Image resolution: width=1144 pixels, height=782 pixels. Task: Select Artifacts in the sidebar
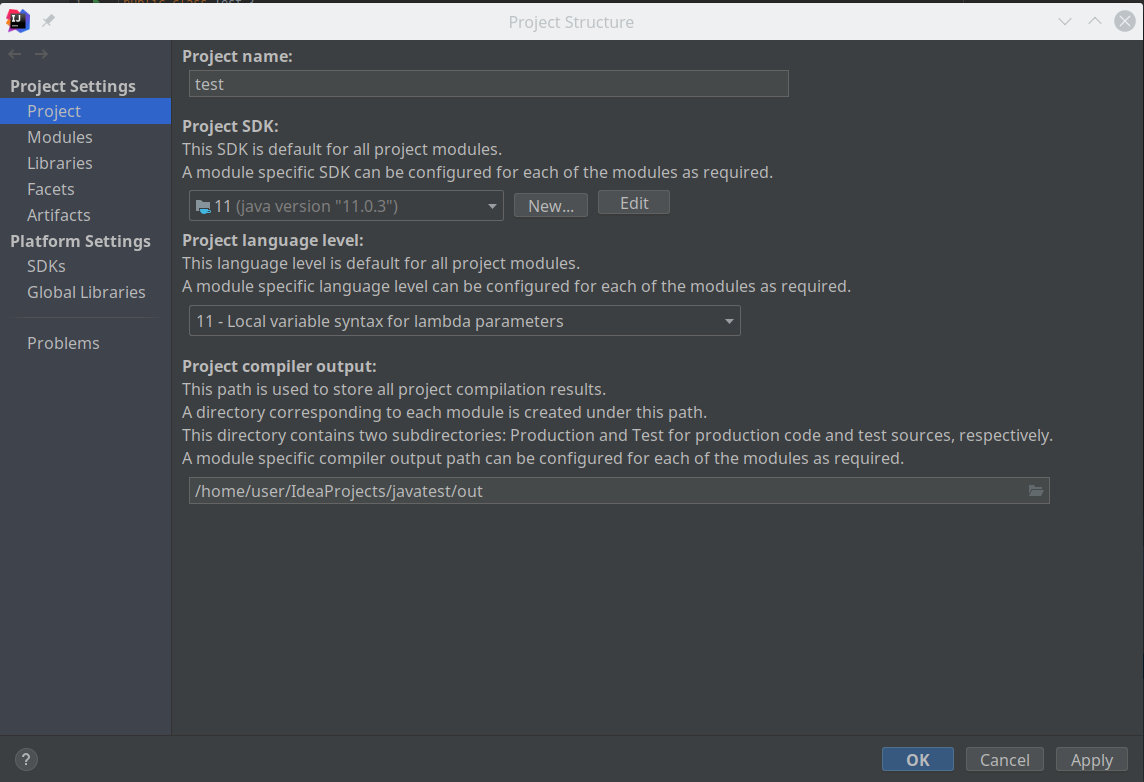tap(58, 215)
